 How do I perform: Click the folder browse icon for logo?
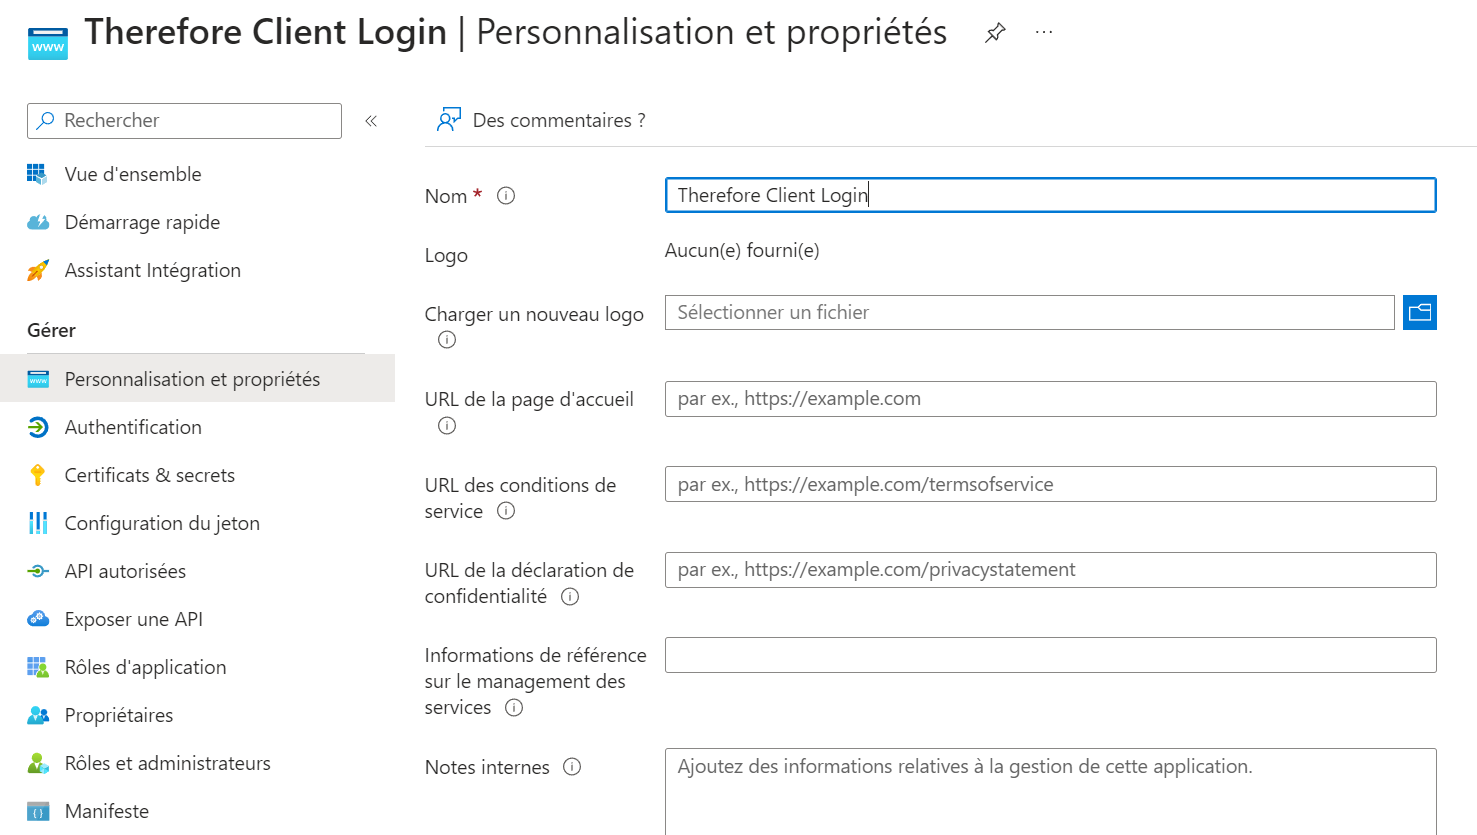click(x=1419, y=313)
